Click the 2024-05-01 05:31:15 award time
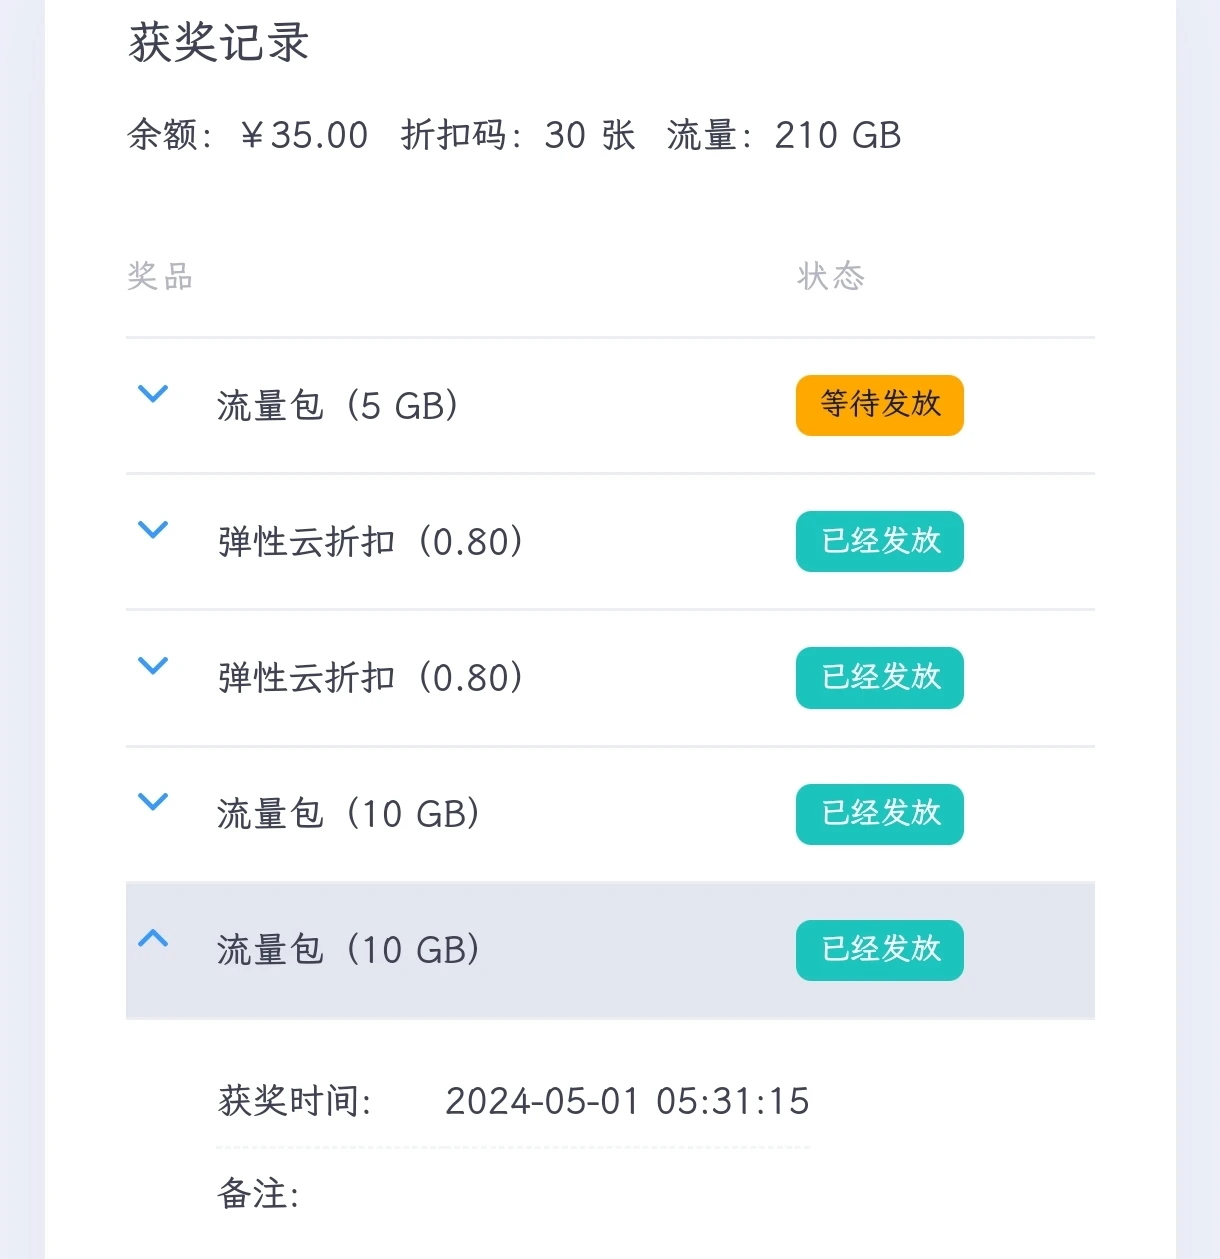Viewport: 1220px width, 1259px height. (627, 1101)
